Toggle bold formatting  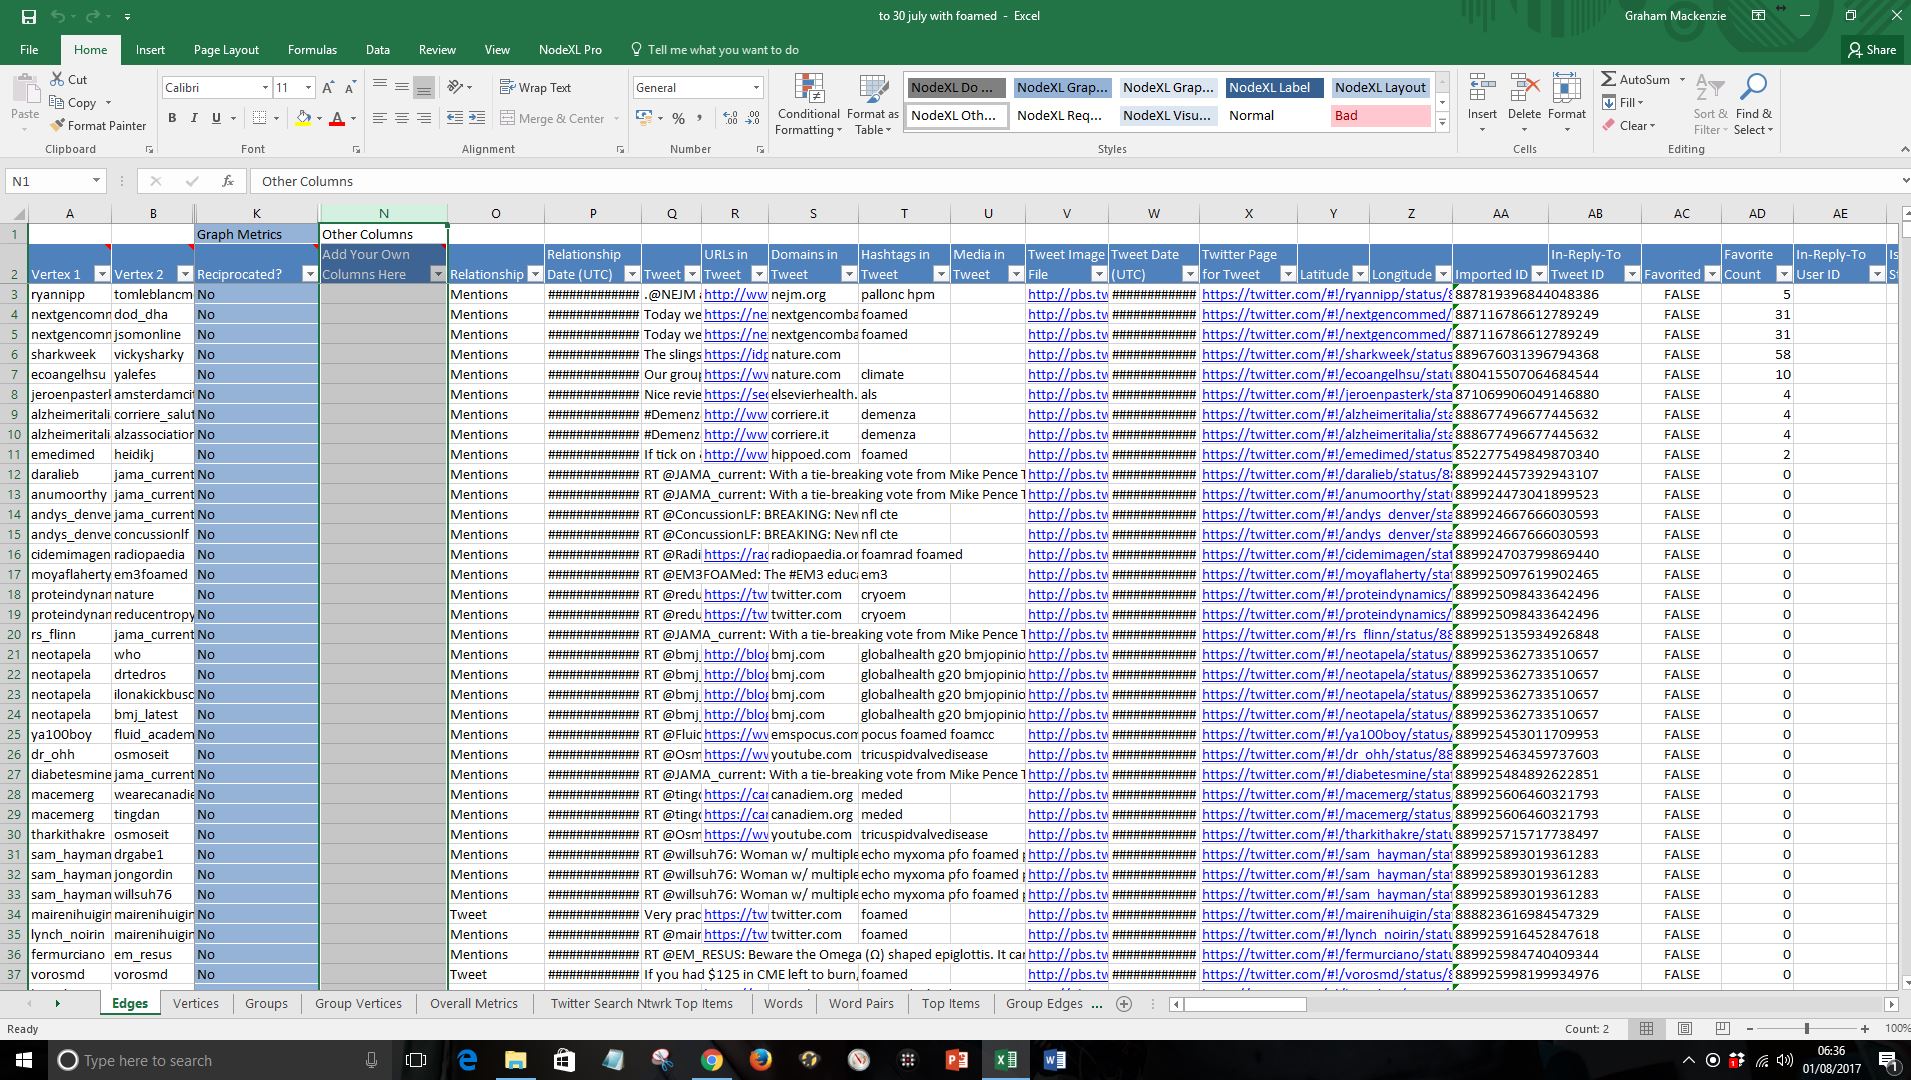[172, 118]
